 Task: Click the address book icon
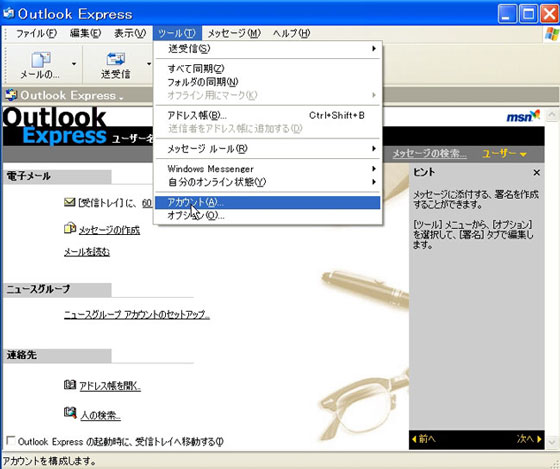(70, 385)
